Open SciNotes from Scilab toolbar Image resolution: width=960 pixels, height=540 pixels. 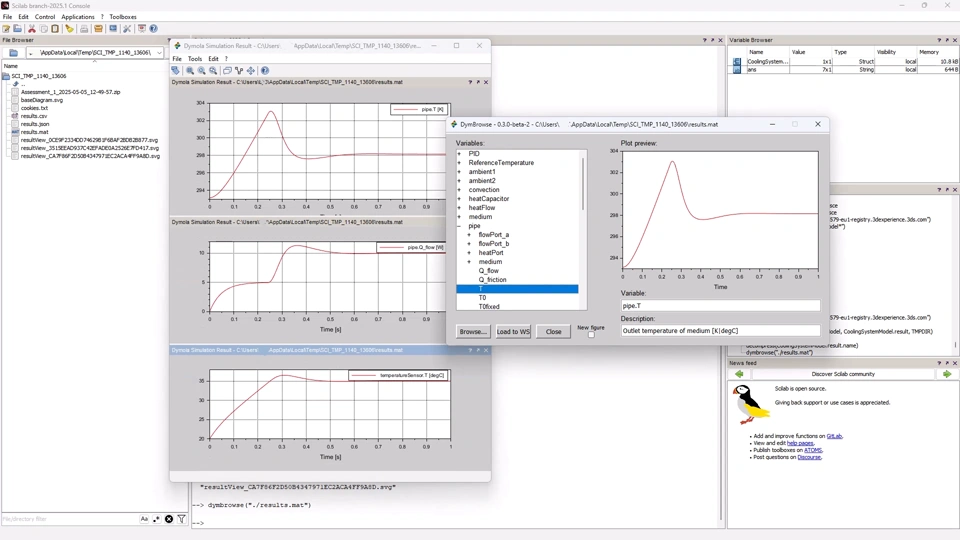pyautogui.click(x=6, y=29)
